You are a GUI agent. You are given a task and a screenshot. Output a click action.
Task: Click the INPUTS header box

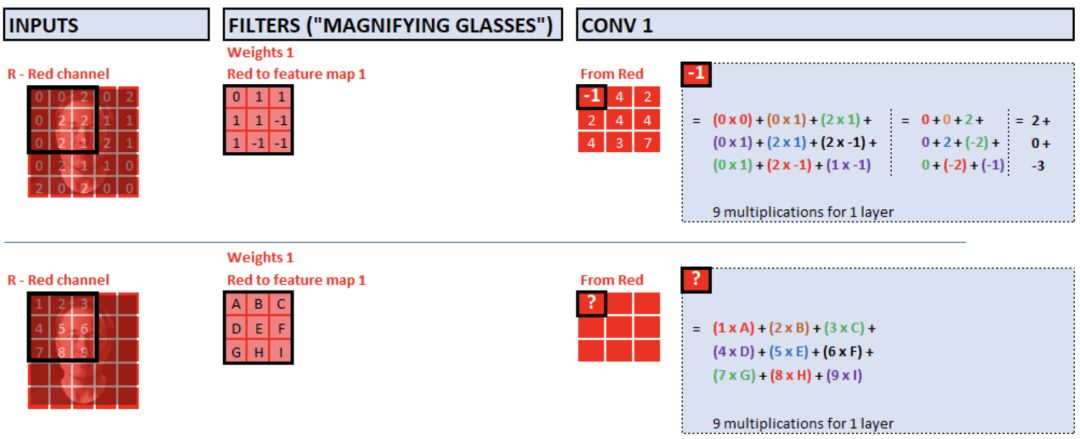pyautogui.click(x=106, y=24)
